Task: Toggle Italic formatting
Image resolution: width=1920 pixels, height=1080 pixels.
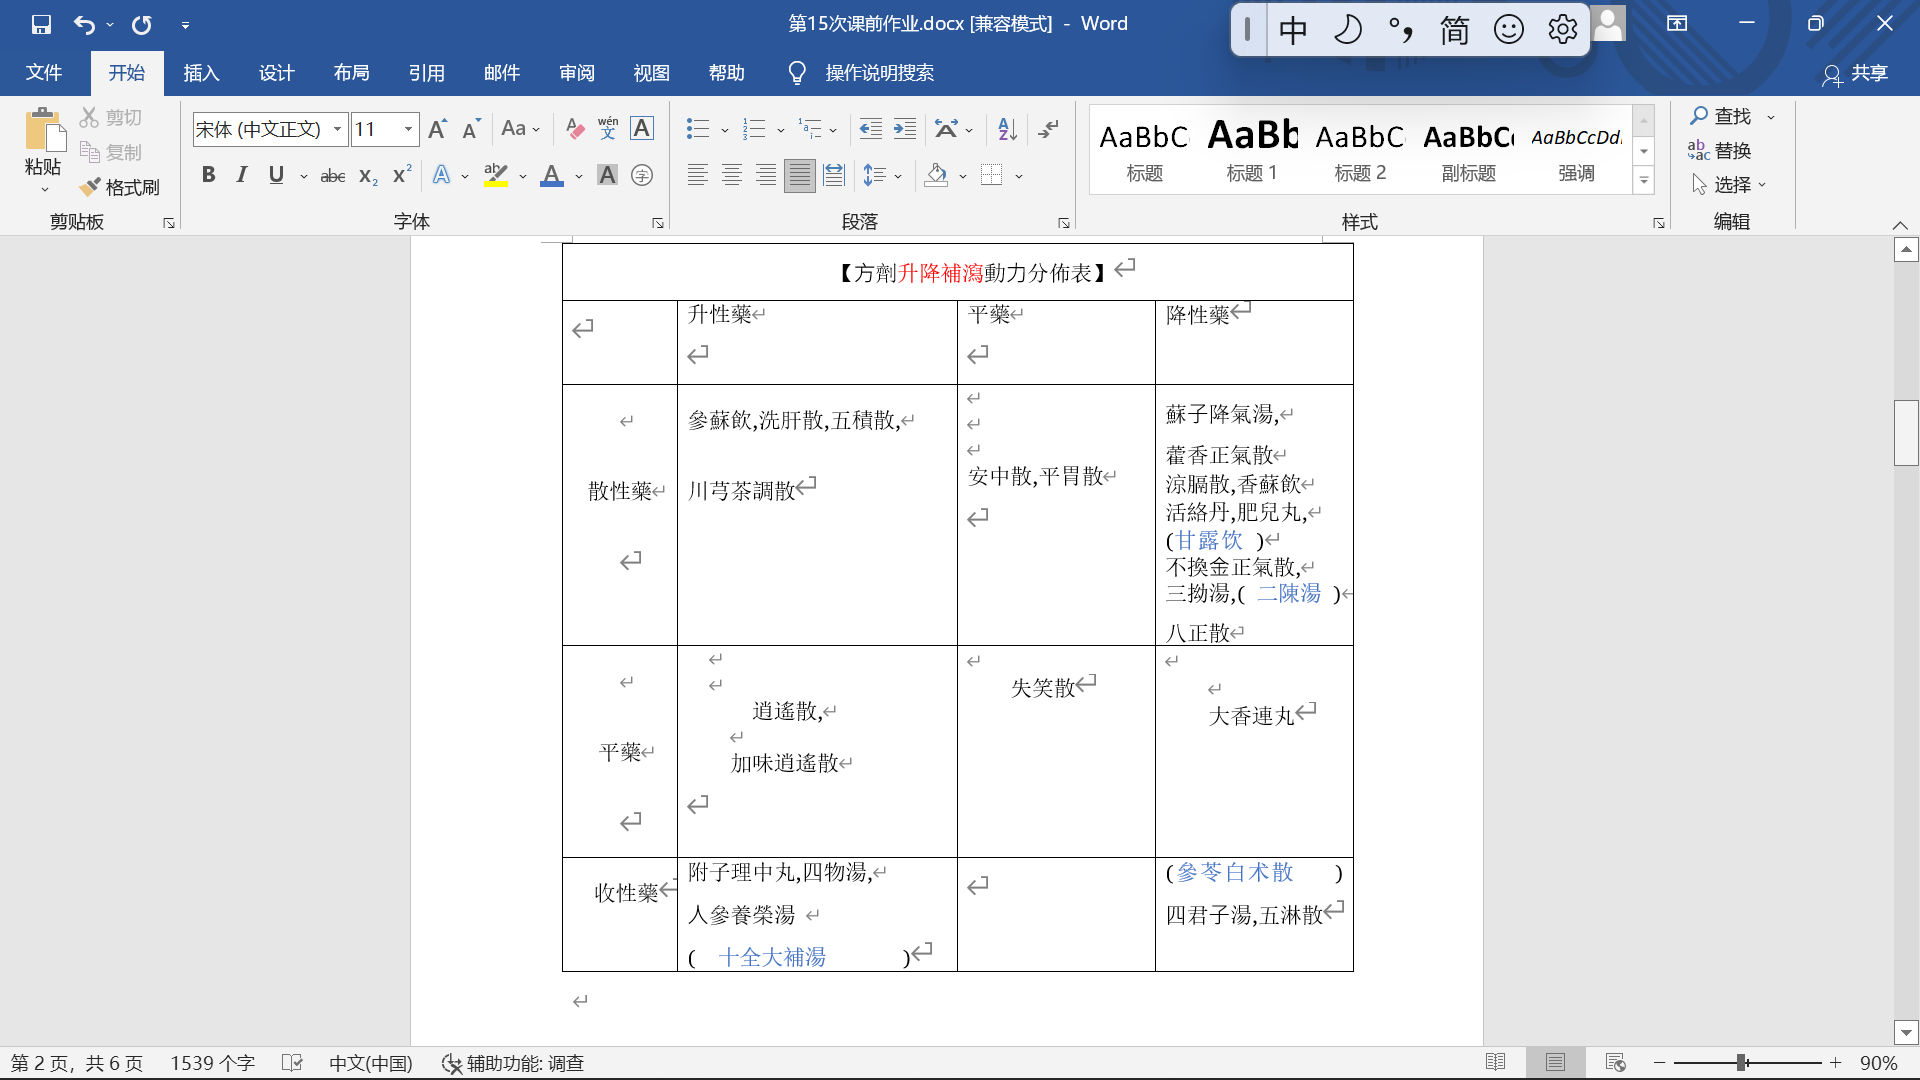Action: (x=242, y=176)
